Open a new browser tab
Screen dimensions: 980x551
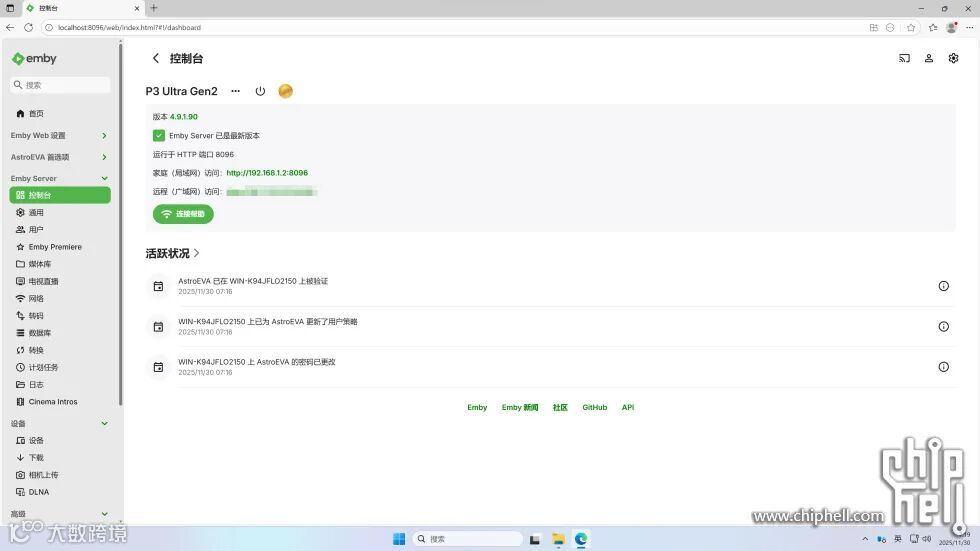click(154, 8)
